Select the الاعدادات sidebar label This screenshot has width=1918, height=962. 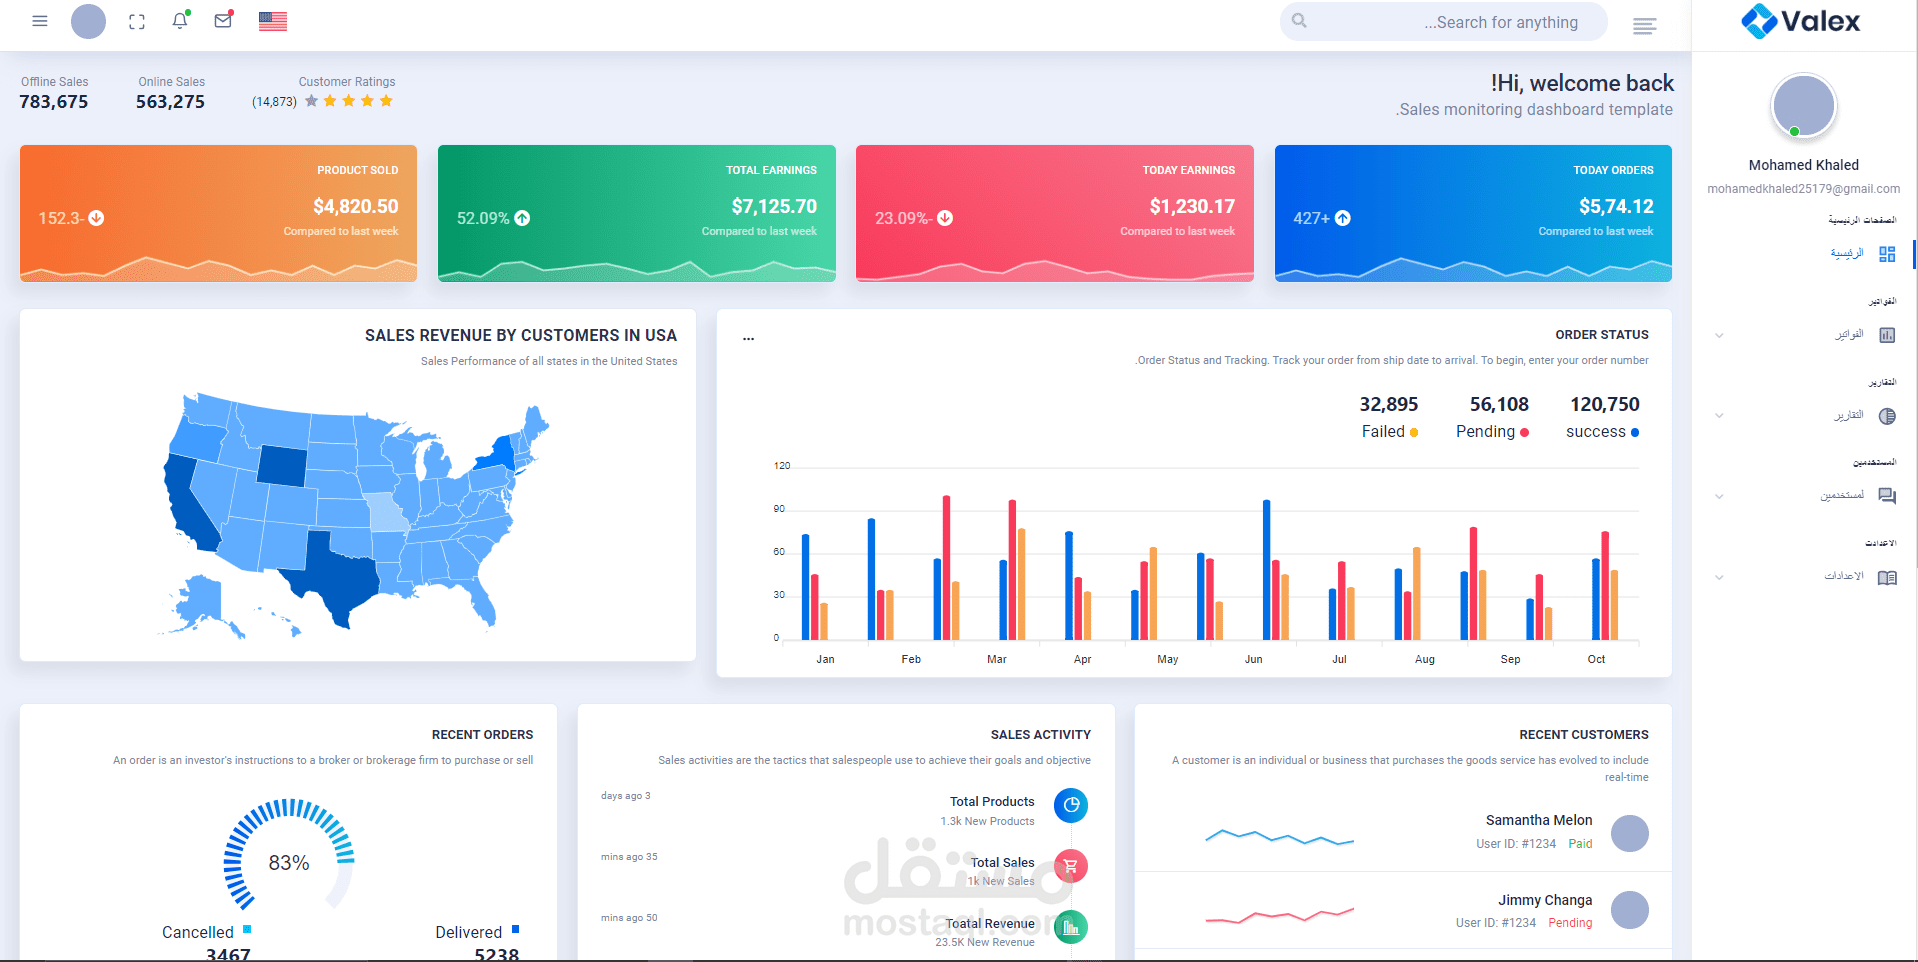click(1844, 577)
